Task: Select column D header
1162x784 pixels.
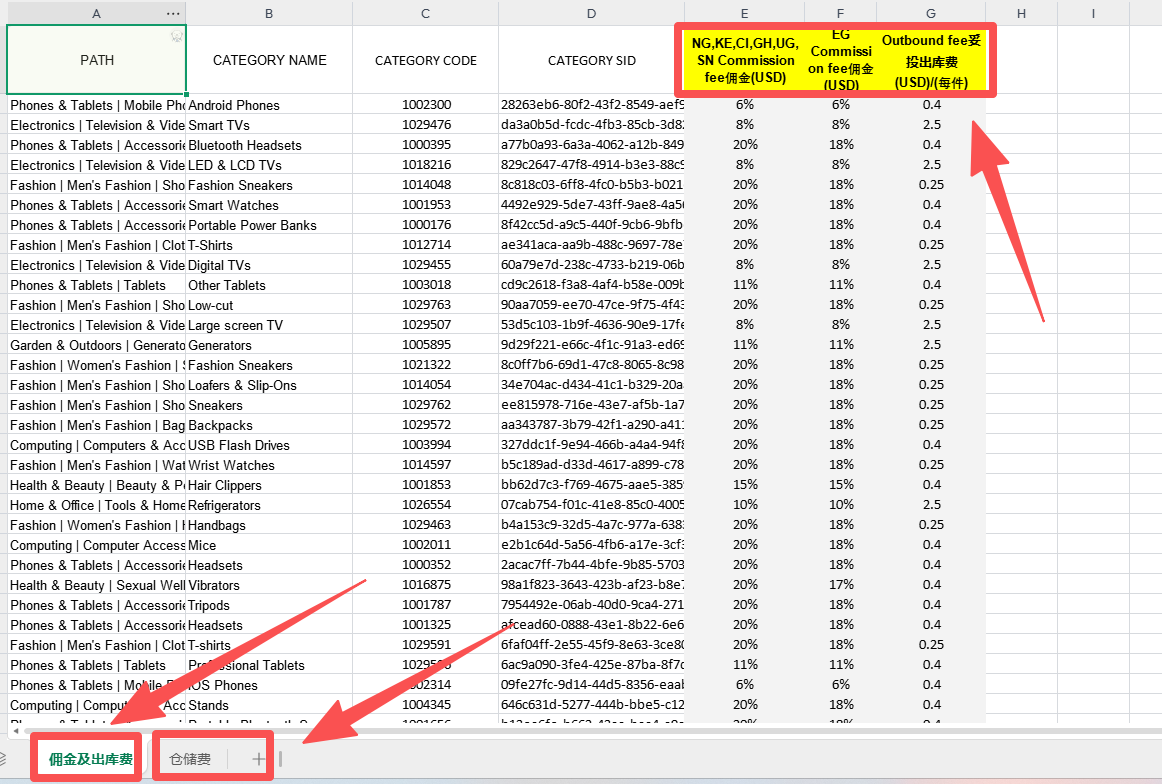Action: point(591,13)
